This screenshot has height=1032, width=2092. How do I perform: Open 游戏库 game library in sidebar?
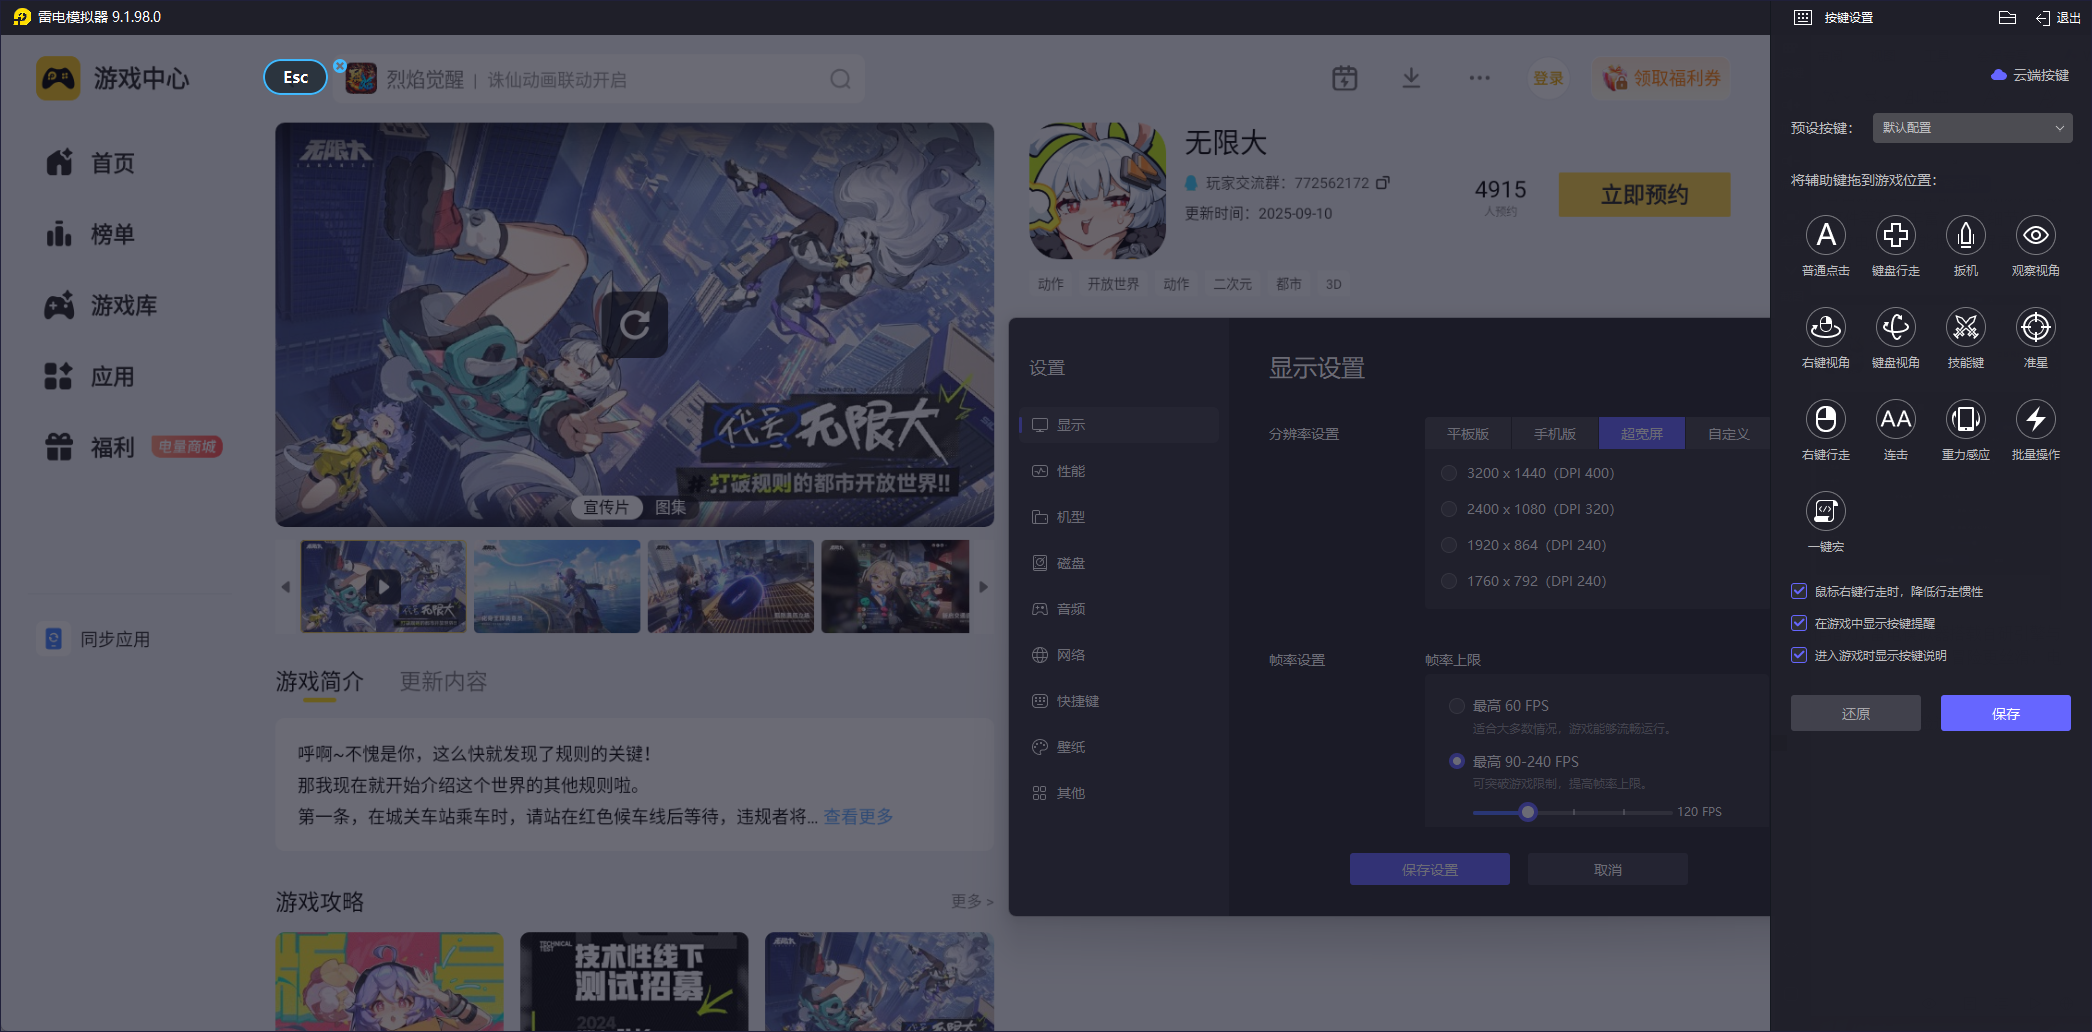(101, 305)
